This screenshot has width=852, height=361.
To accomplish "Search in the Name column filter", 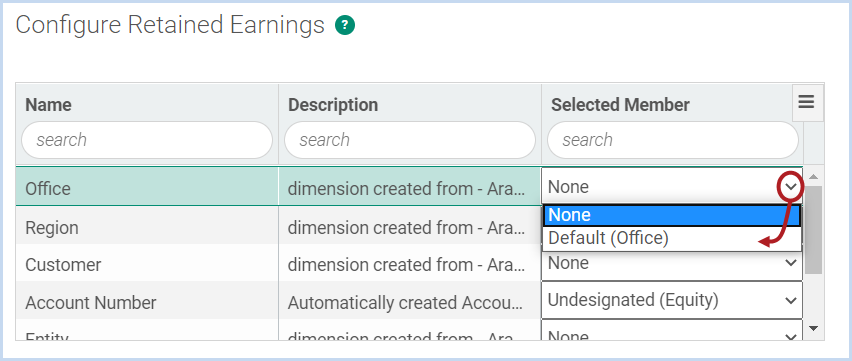I will click(x=147, y=140).
